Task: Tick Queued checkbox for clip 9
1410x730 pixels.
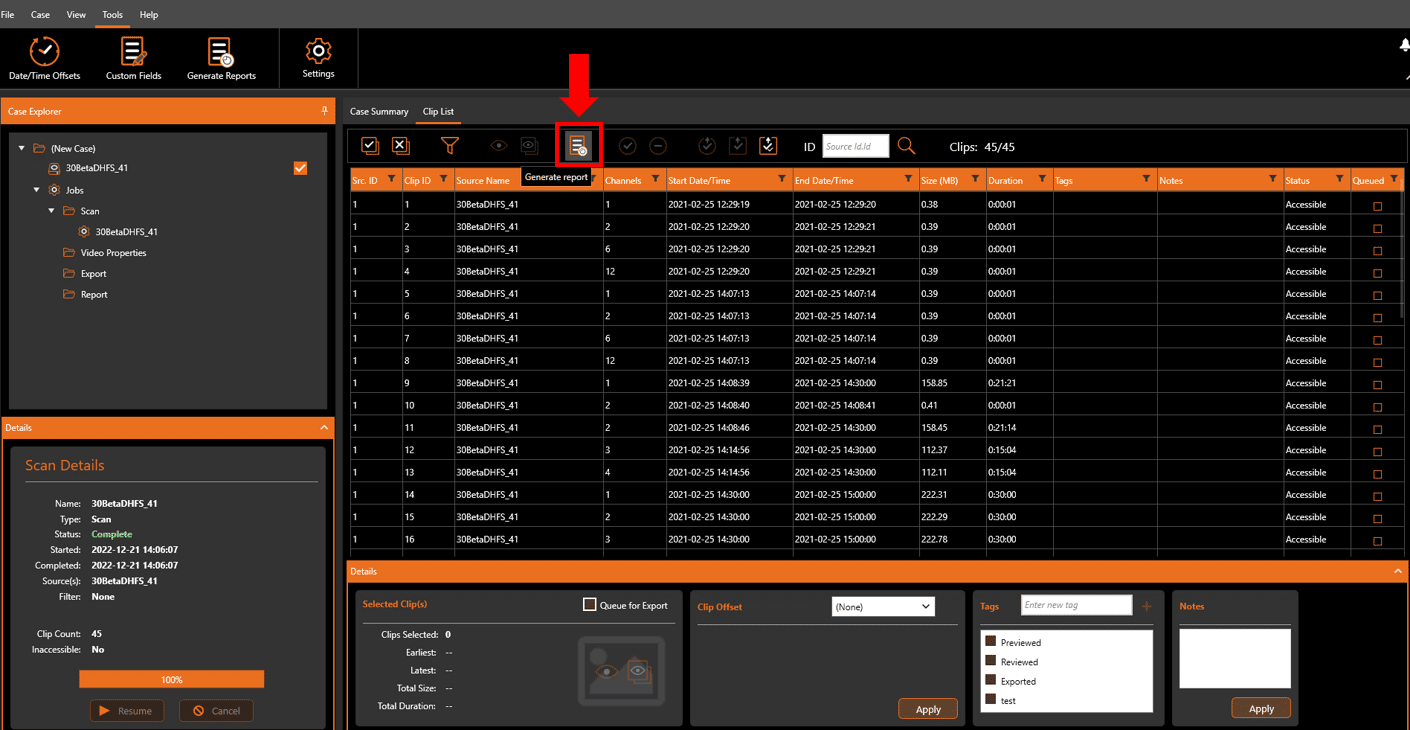Action: pyautogui.click(x=1377, y=384)
